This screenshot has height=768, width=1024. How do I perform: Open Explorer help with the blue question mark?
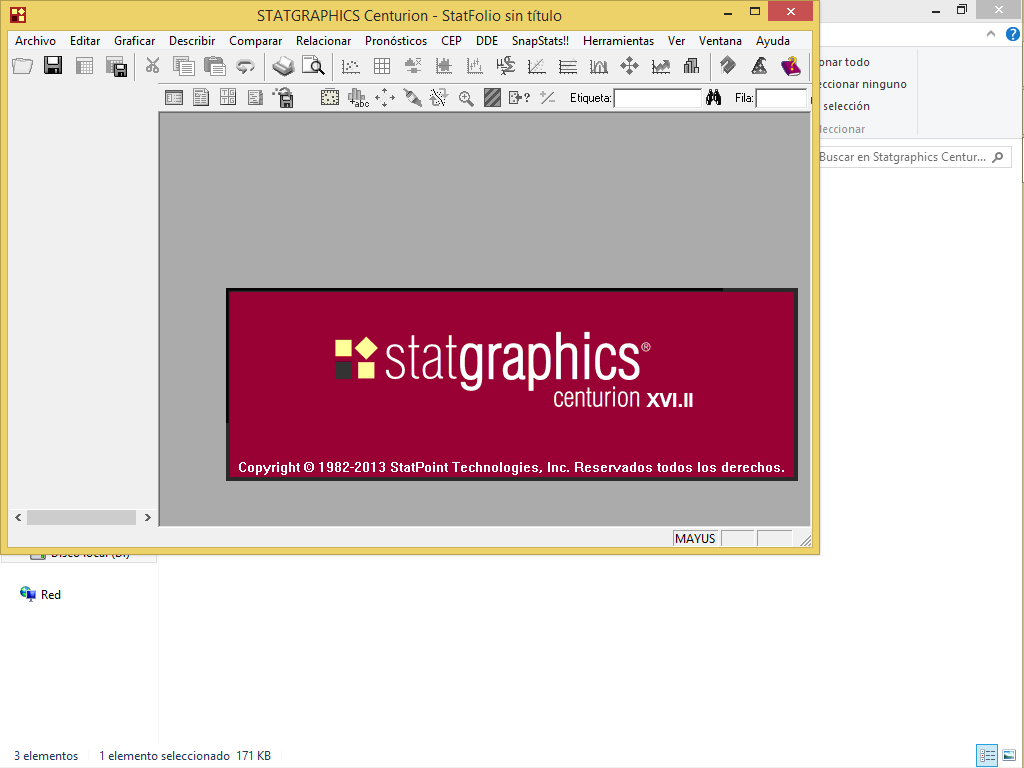click(1012, 34)
